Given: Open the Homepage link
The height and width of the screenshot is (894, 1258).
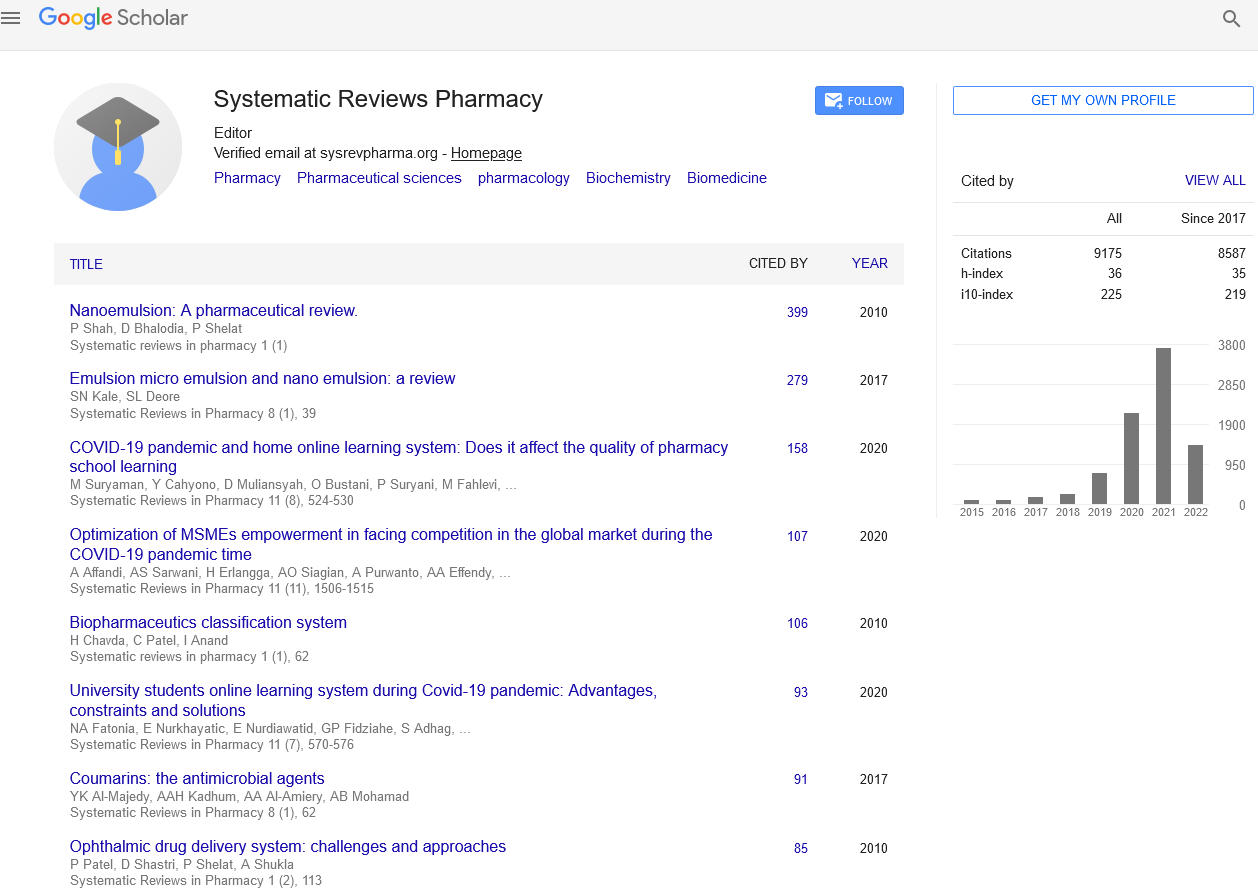Looking at the screenshot, I should point(486,153).
